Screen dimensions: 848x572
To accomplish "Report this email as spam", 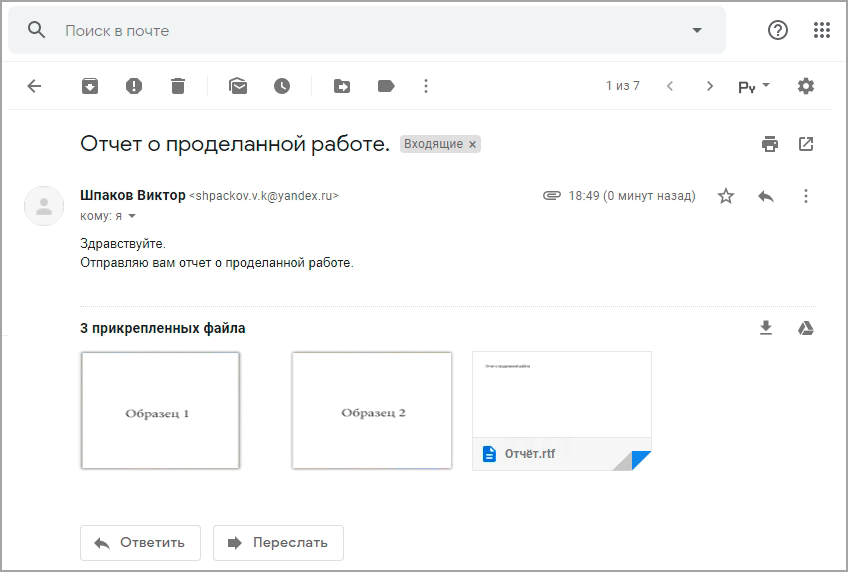I will point(134,86).
